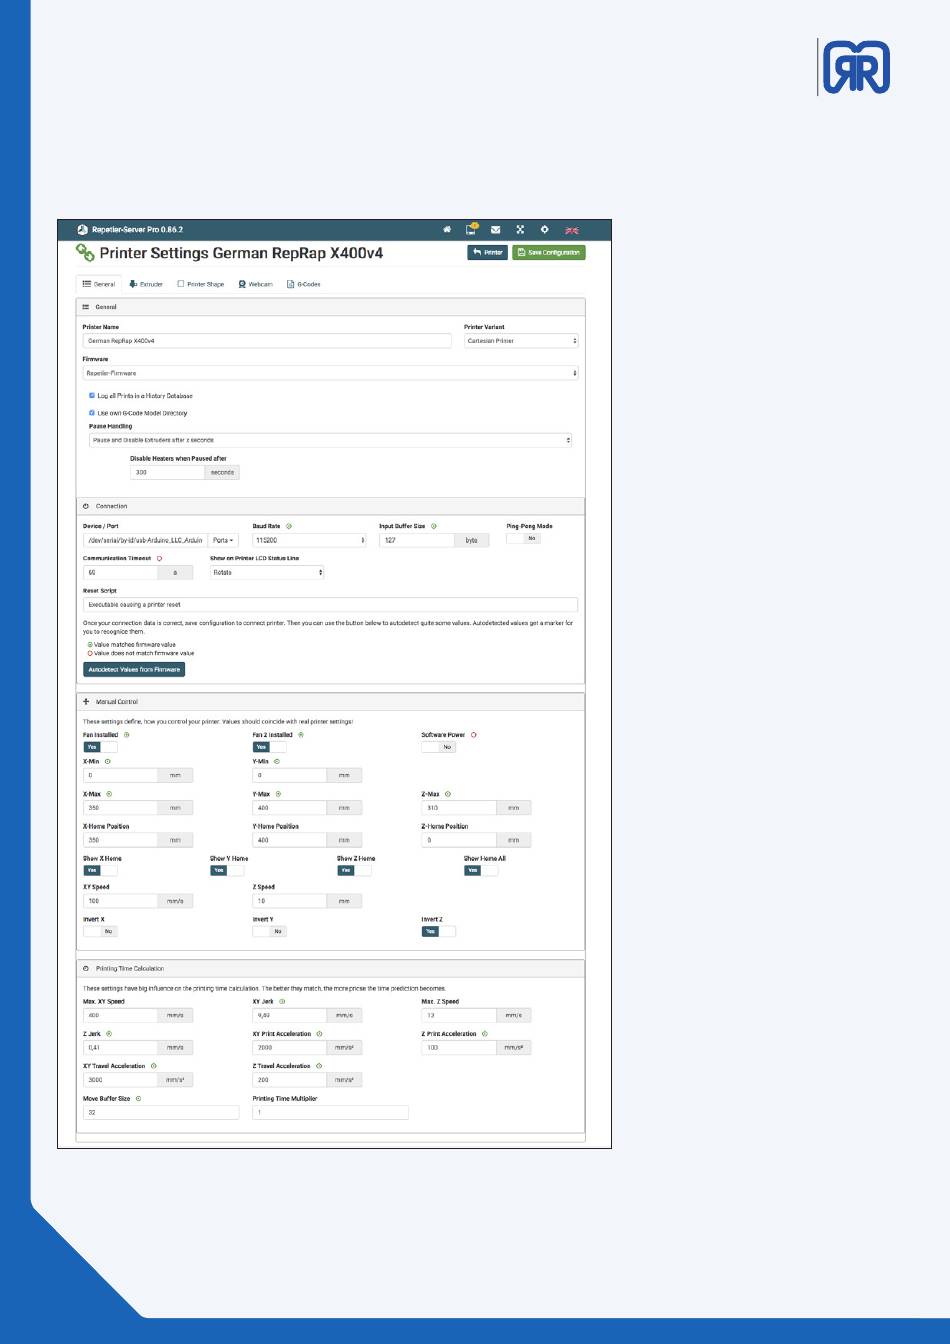Click the Device / Port input field
950x1344 pixels.
click(x=146, y=540)
